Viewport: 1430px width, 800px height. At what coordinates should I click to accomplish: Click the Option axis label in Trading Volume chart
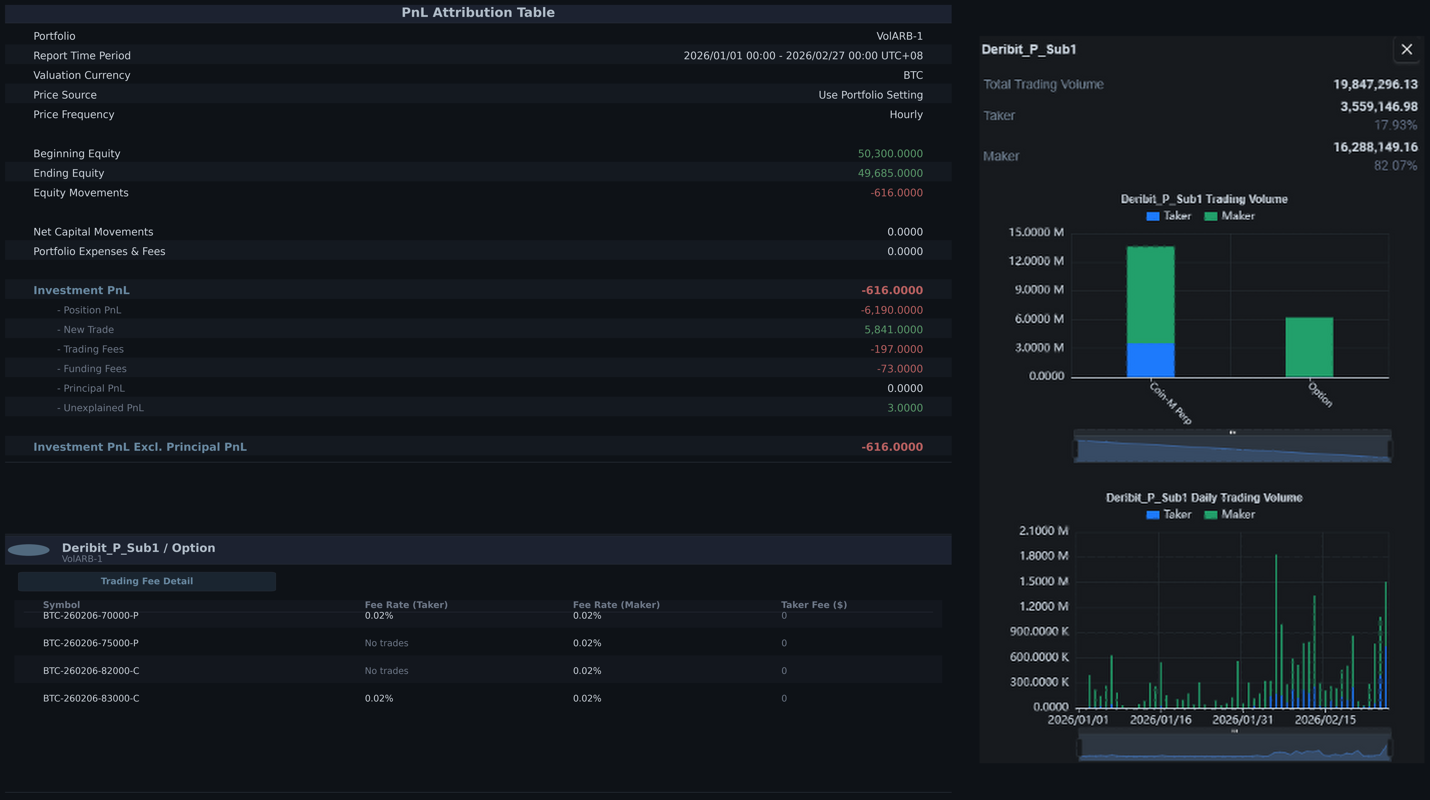click(1320, 395)
